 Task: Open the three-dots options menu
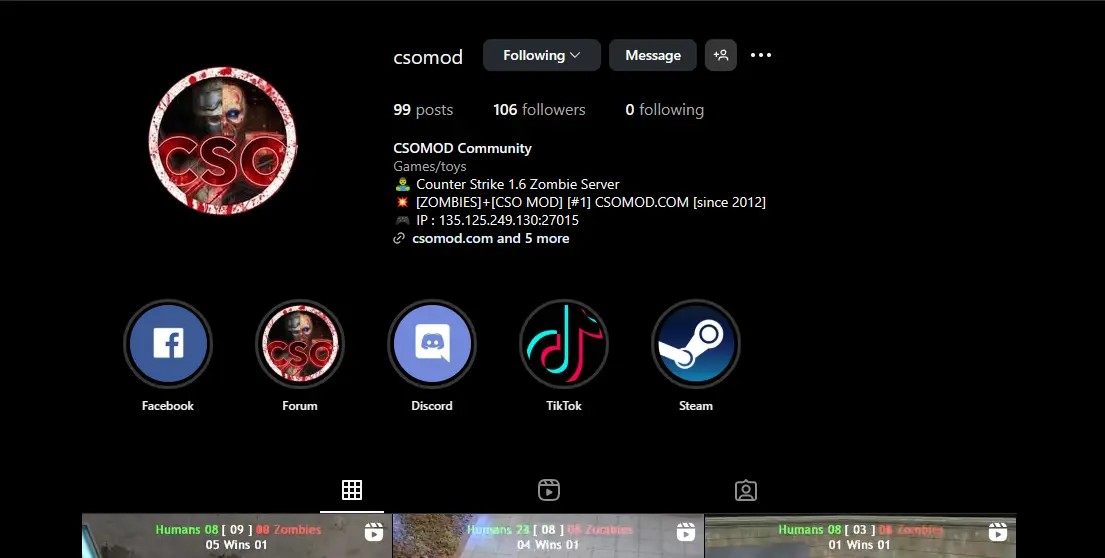click(x=760, y=55)
